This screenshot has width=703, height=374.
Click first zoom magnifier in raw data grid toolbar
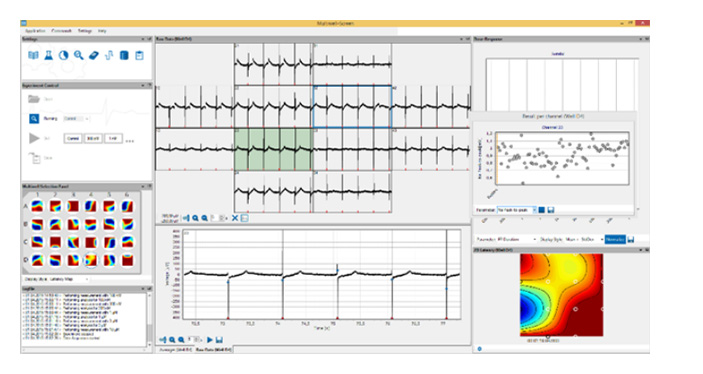click(x=195, y=218)
